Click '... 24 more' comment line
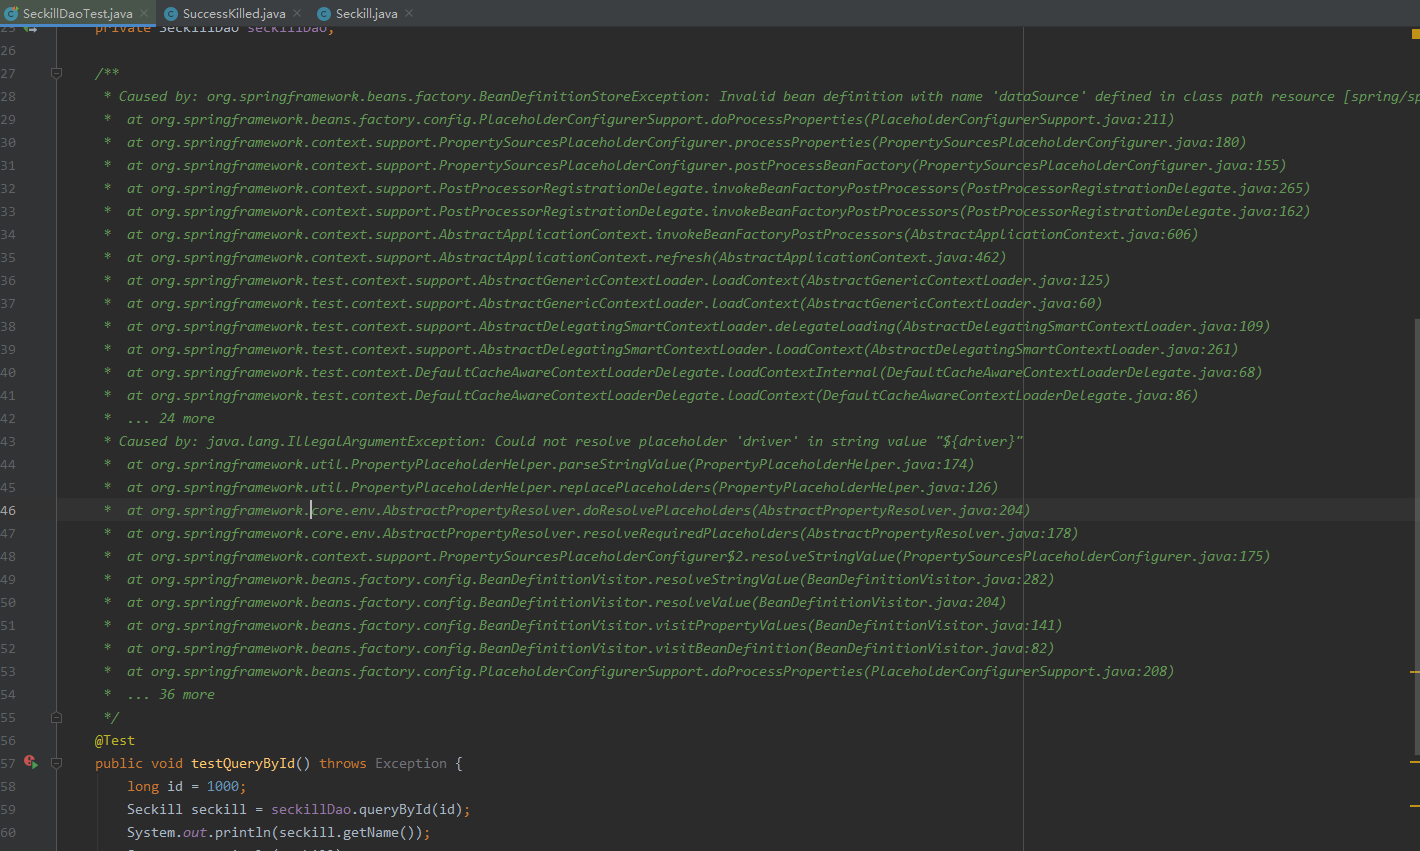 coord(170,418)
